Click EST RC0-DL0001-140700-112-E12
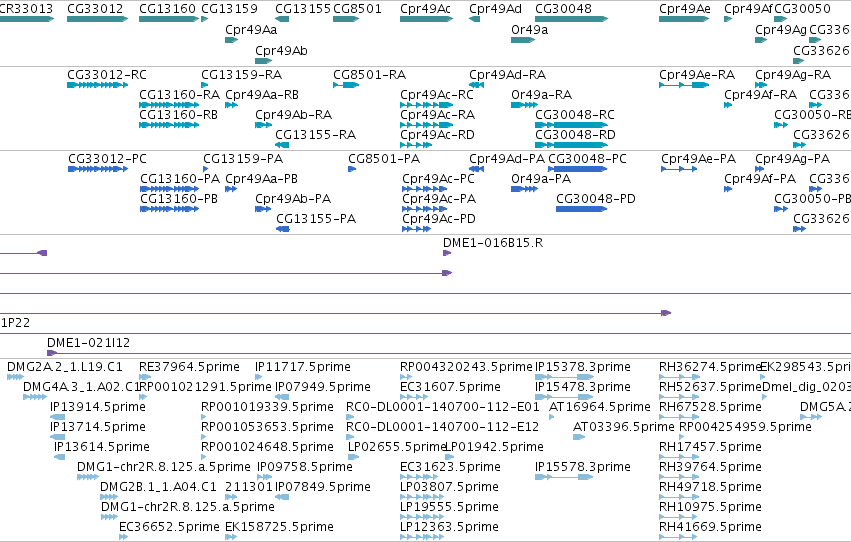The image size is (851, 542). click(x=442, y=428)
